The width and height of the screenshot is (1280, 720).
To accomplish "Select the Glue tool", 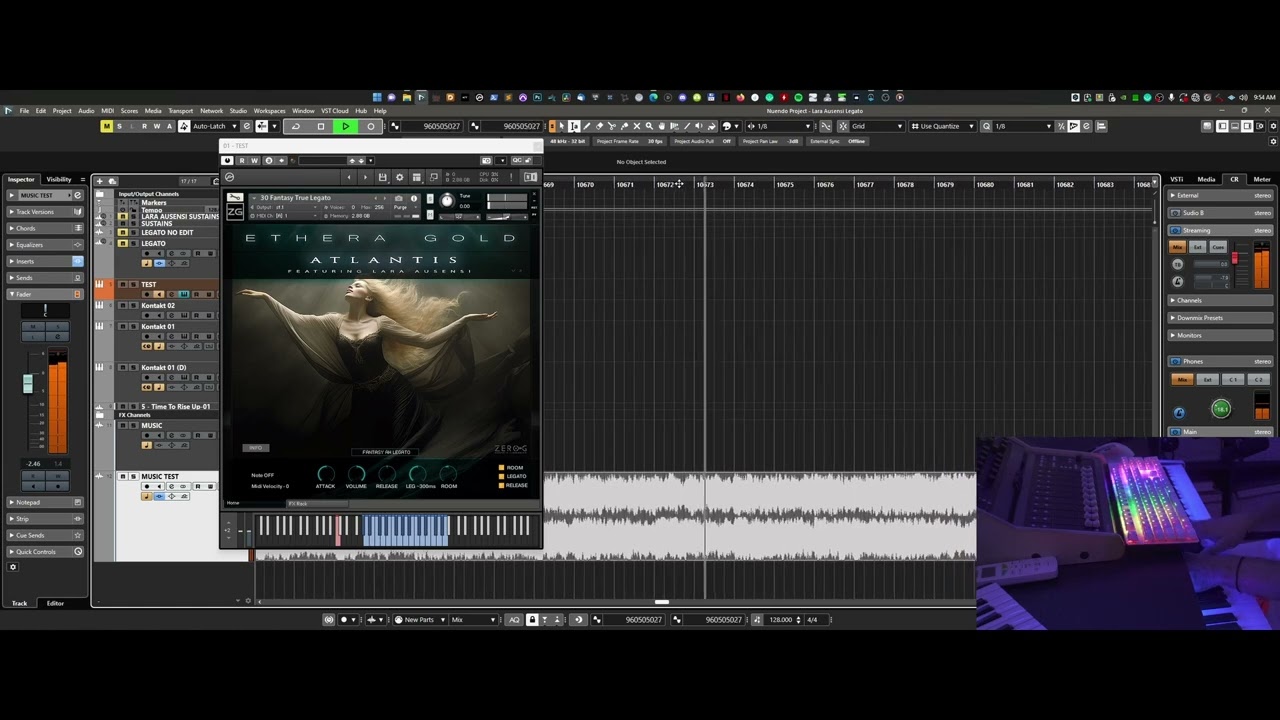I will click(624, 126).
